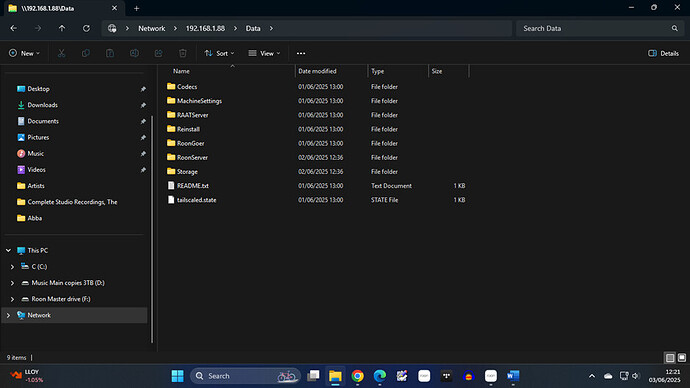Click the search magnifier icon in Search Data
Viewport: 690px width, 388px height.
675,28
